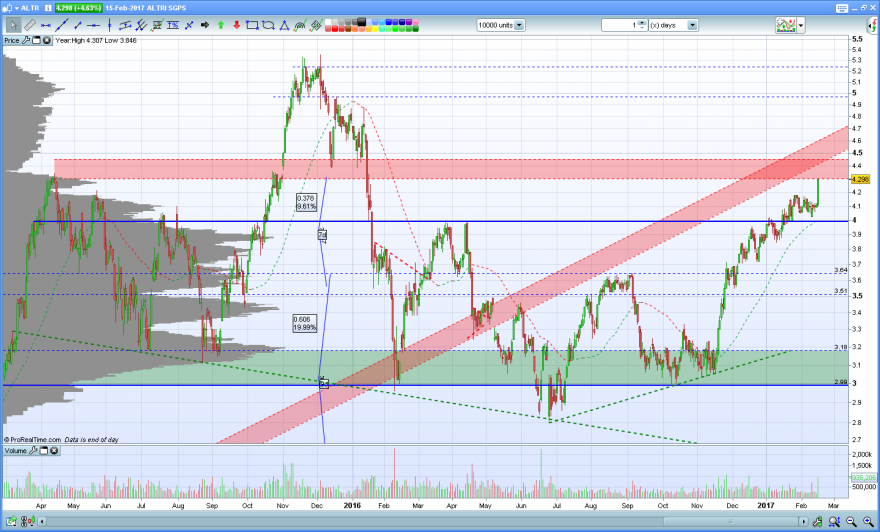Click the Price panel label
The height and width of the screenshot is (532, 880).
12,40
